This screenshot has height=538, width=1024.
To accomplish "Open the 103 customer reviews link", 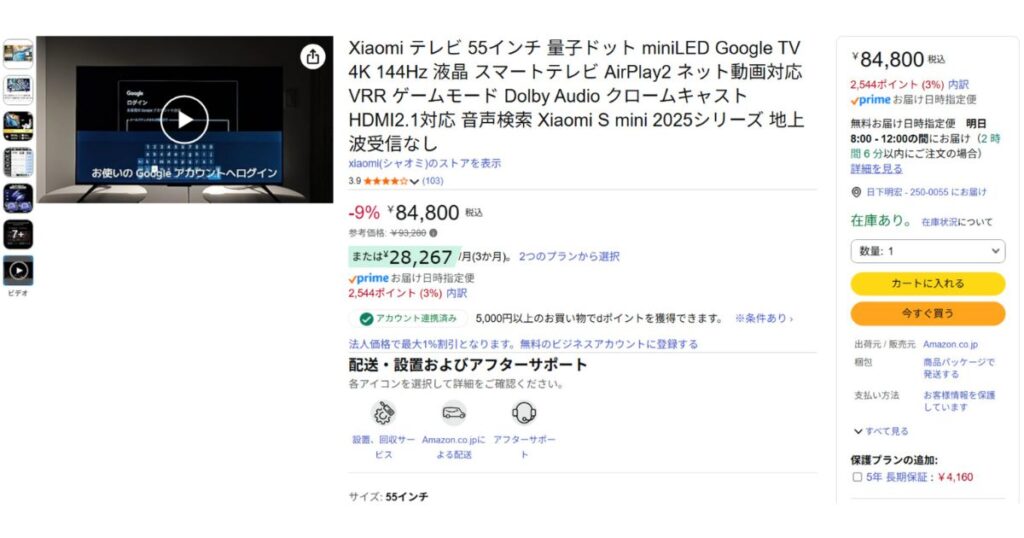I will (432, 181).
